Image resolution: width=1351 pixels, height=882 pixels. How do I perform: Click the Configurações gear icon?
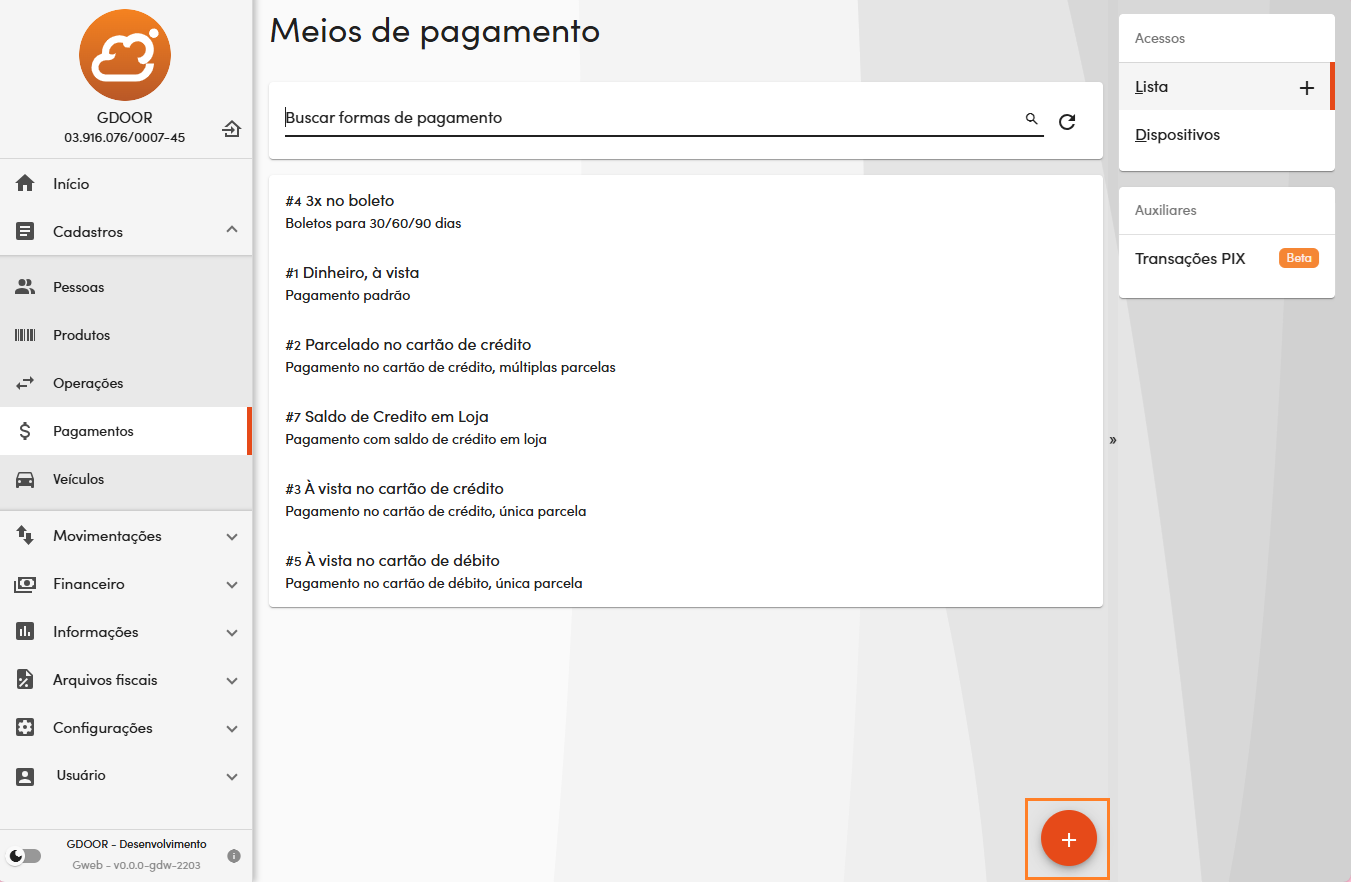[25, 728]
